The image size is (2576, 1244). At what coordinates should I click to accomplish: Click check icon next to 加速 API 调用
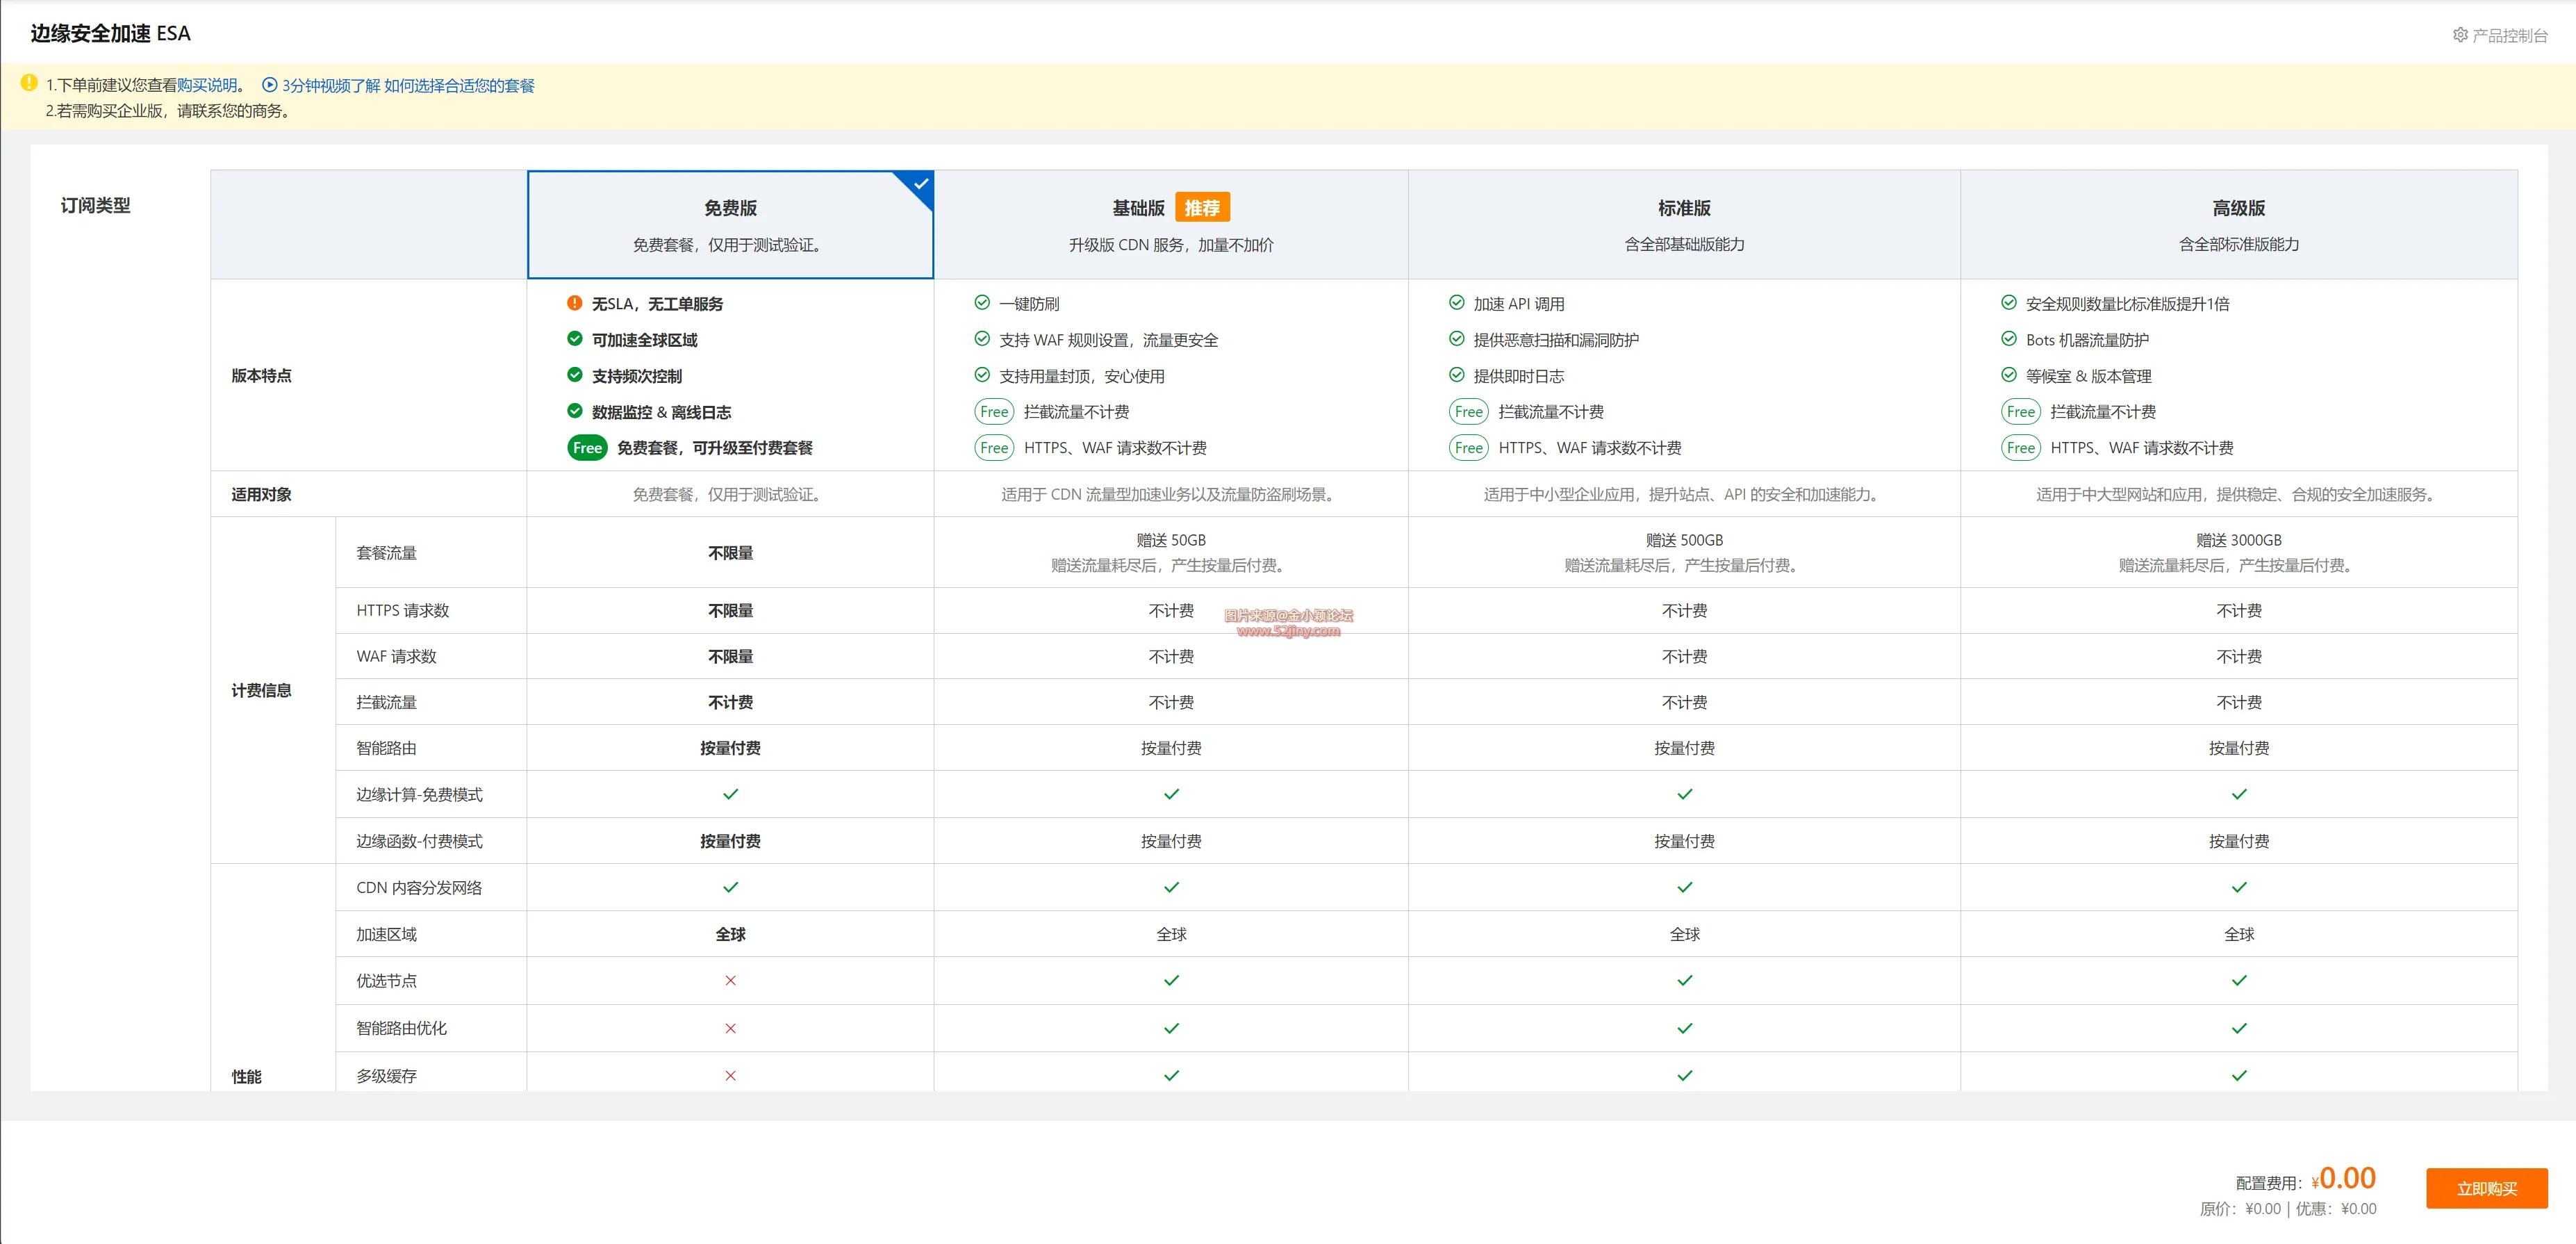[x=1456, y=303]
